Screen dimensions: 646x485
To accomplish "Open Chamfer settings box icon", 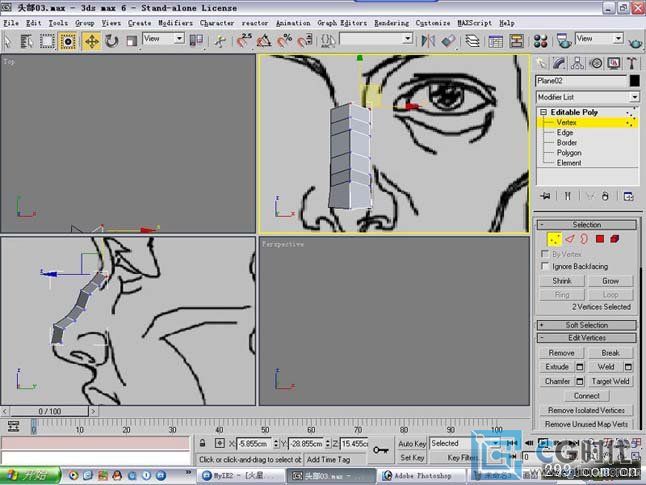I will pos(580,382).
